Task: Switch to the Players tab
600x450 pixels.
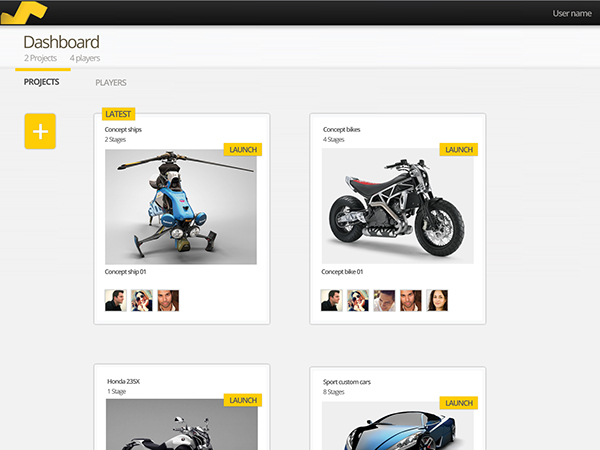Action: coord(111,83)
